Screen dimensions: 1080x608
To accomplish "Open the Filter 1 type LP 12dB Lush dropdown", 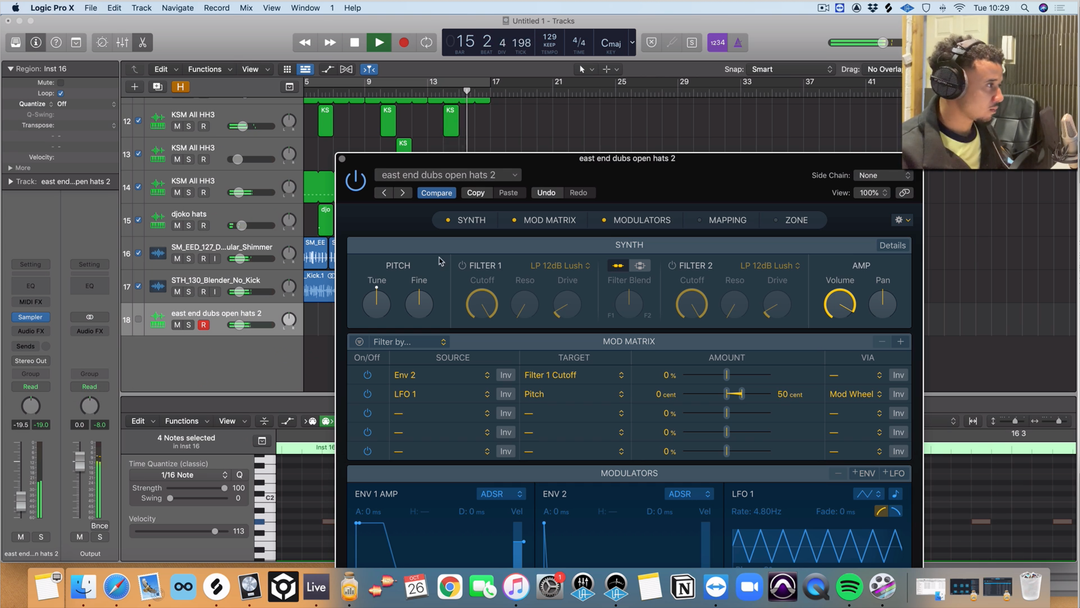I will [x=560, y=266].
